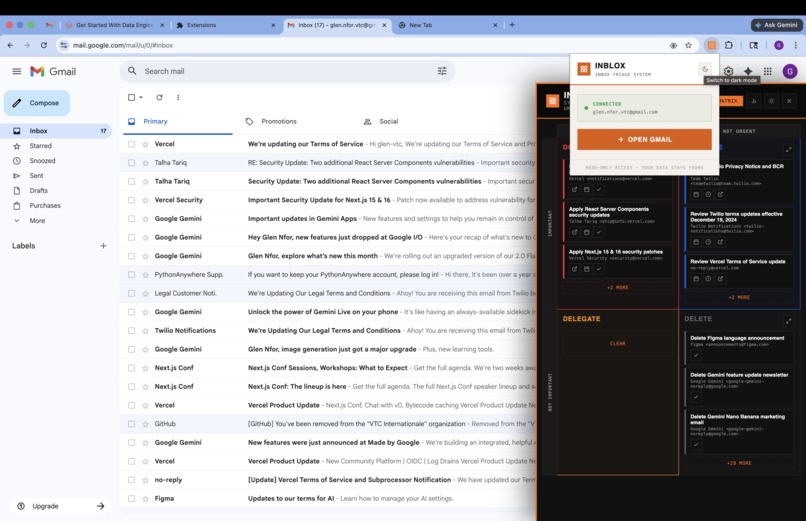Image resolution: width=806 pixels, height=521 pixels.
Task: Bookmark this page with the star icon
Action: [688, 45]
